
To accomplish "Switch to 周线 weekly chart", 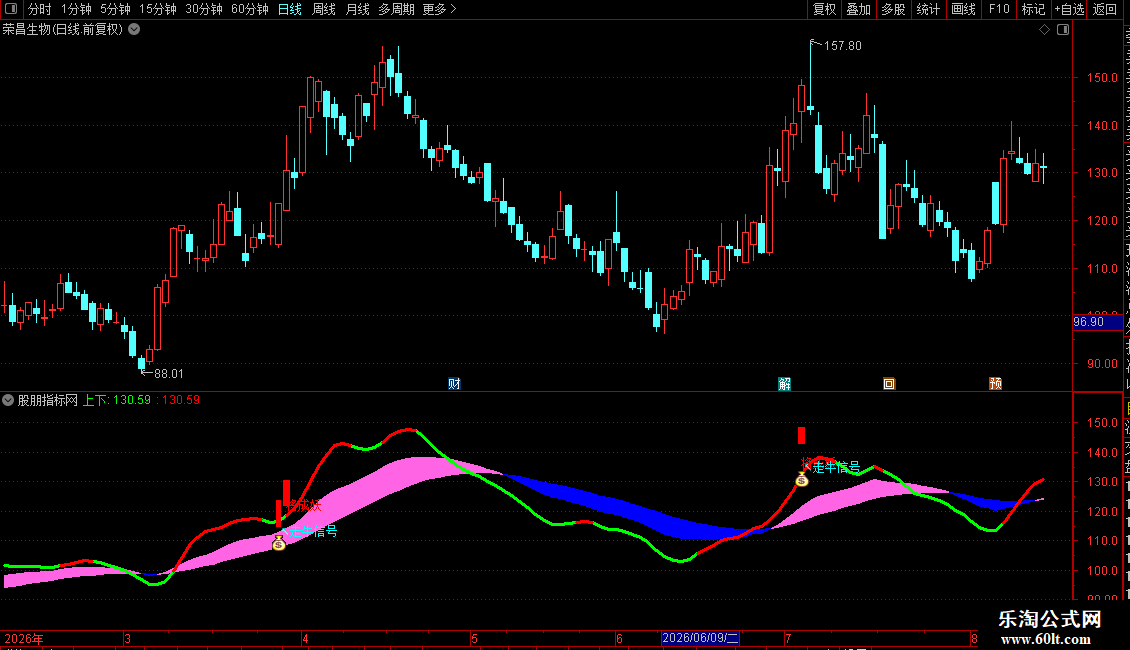I will coord(324,9).
